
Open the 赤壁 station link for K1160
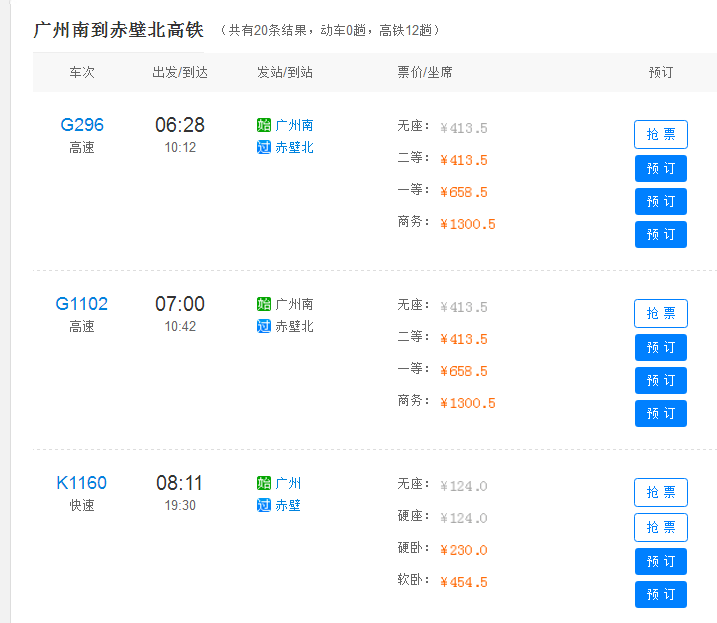[x=288, y=505]
